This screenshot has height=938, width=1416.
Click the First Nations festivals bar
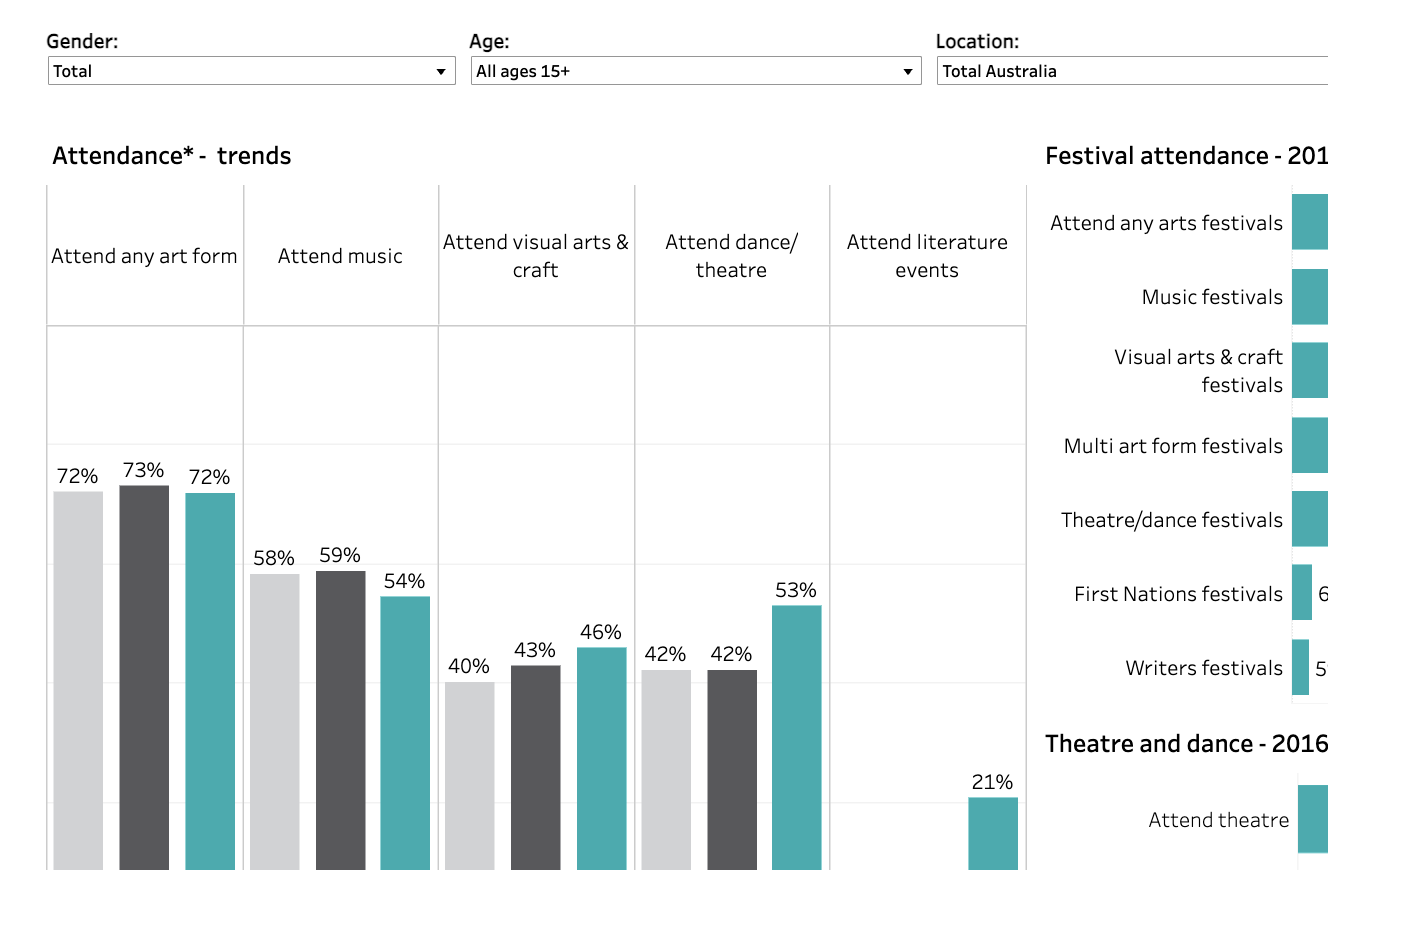[1301, 592]
